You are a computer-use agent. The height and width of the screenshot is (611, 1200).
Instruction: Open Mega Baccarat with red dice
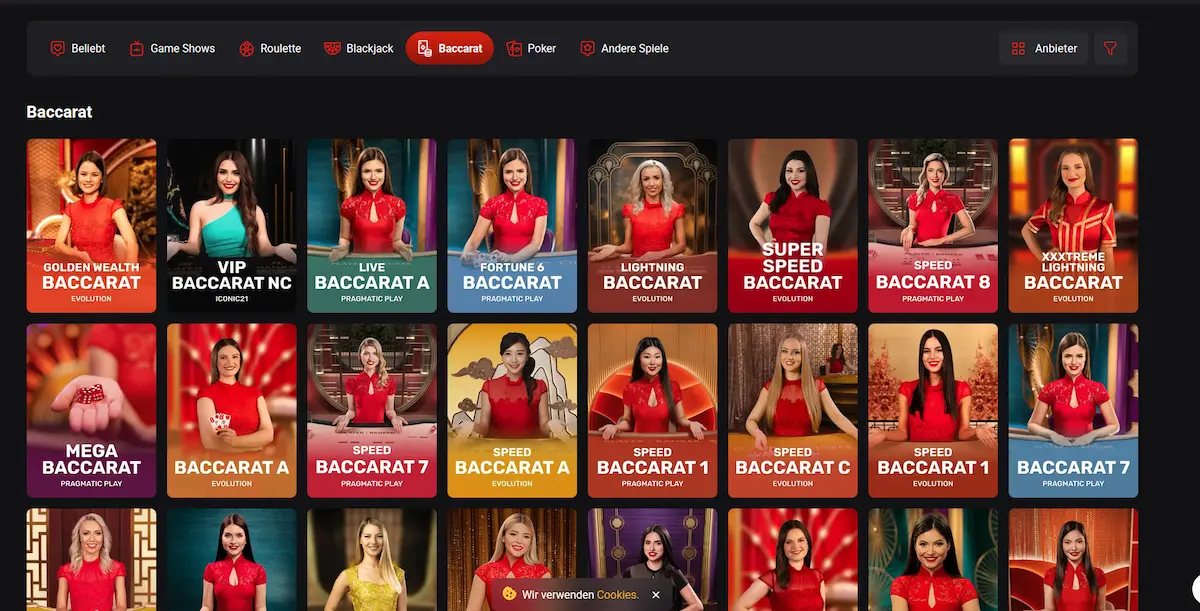[x=91, y=410]
